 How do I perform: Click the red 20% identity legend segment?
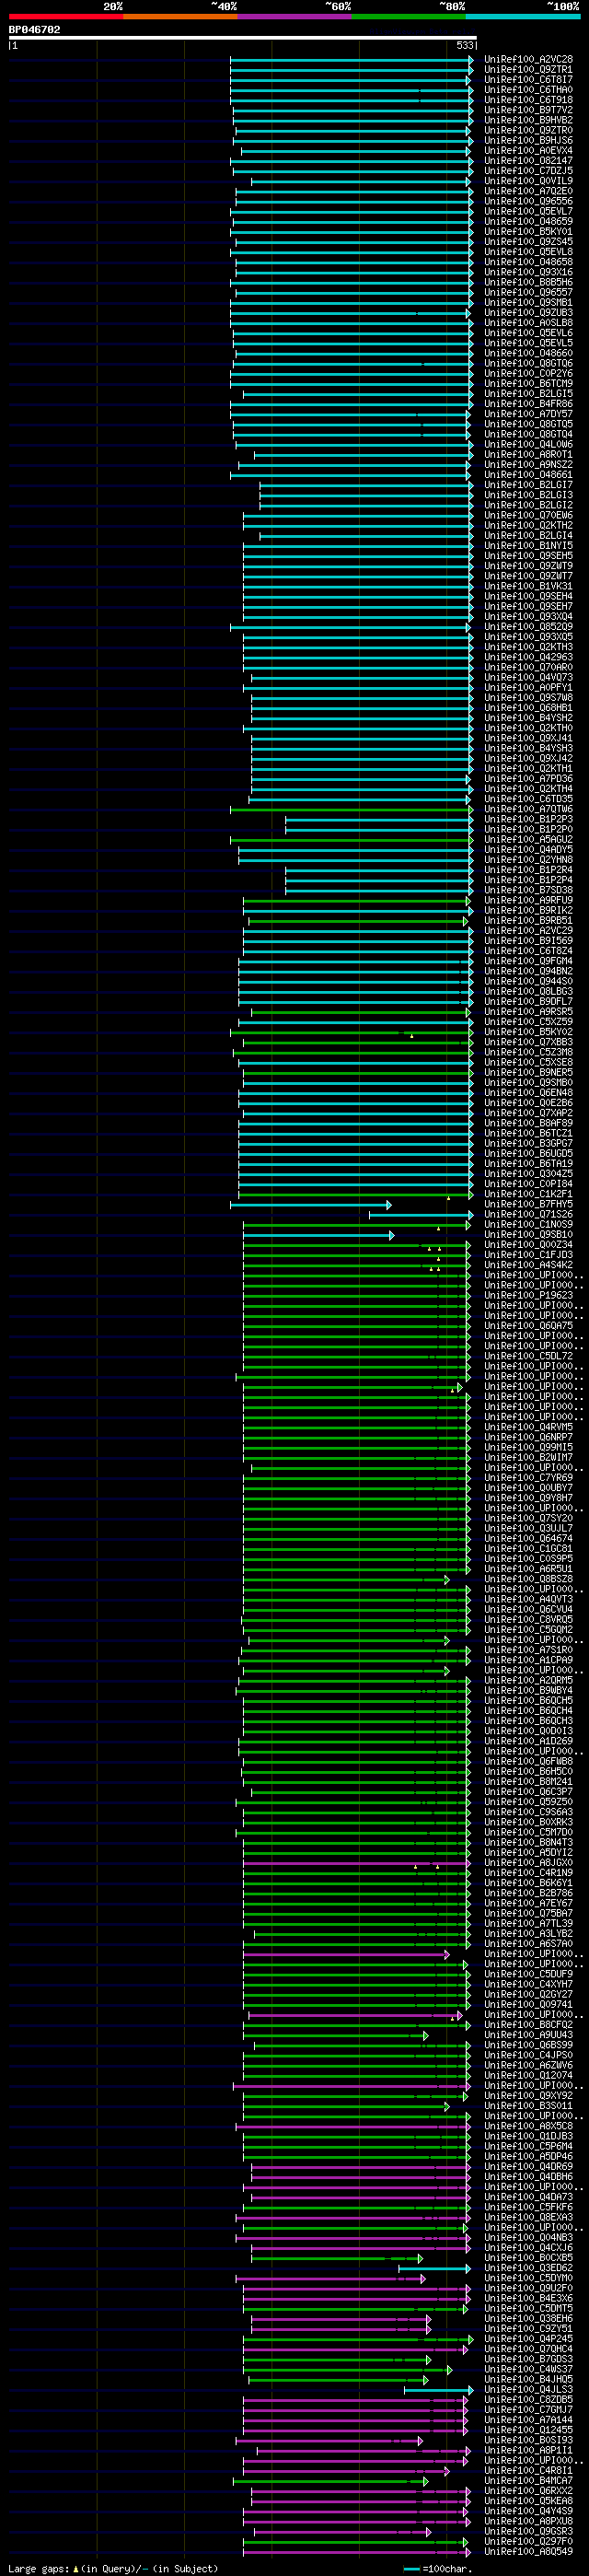66,16
